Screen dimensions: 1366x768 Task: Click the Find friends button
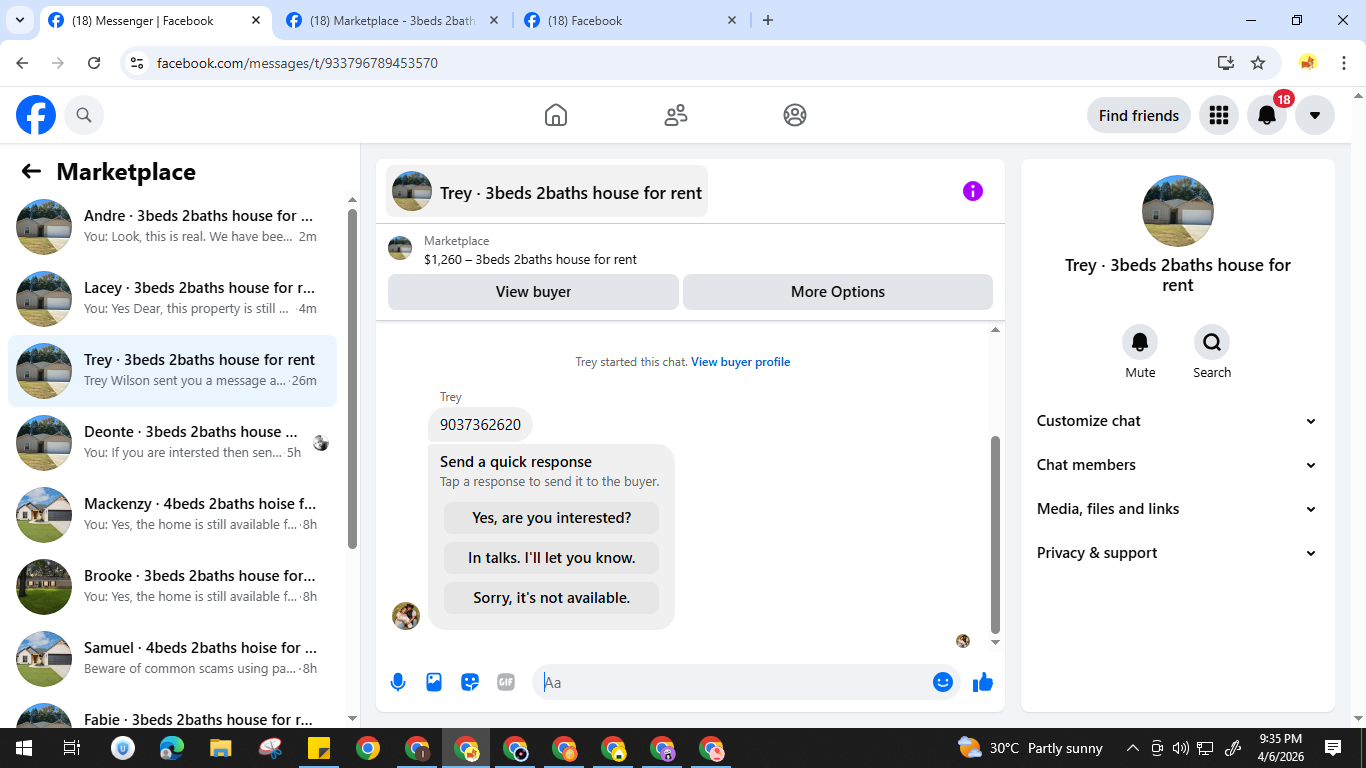tap(1139, 115)
